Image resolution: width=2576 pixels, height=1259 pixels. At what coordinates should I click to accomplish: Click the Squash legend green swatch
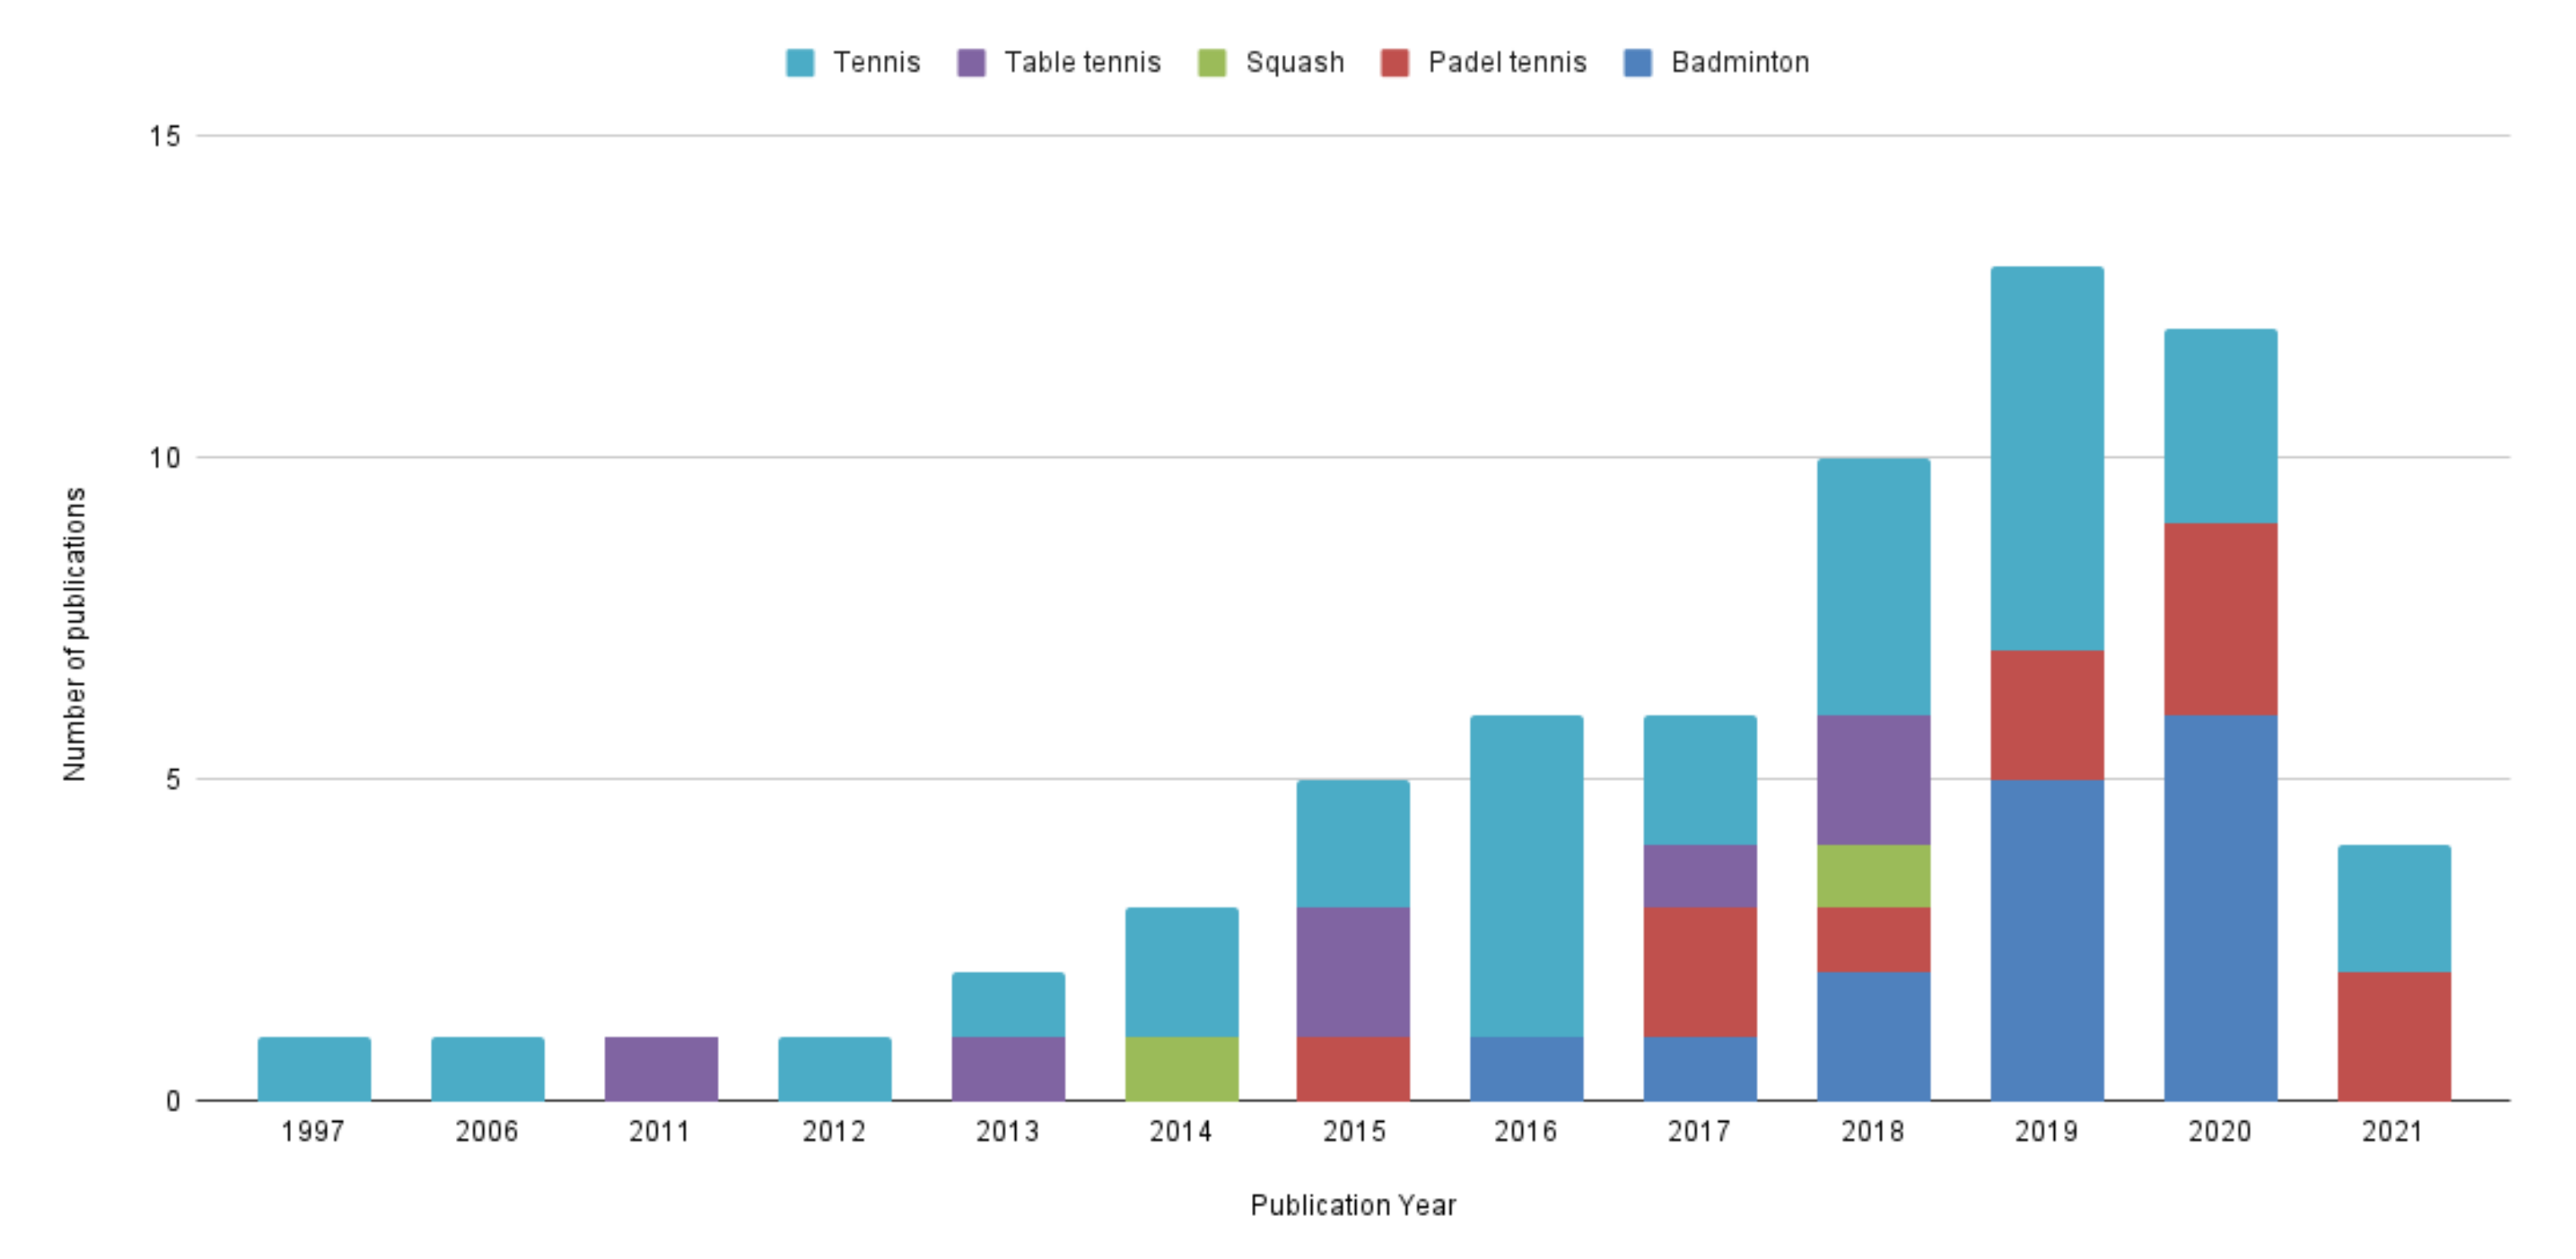1211,63
